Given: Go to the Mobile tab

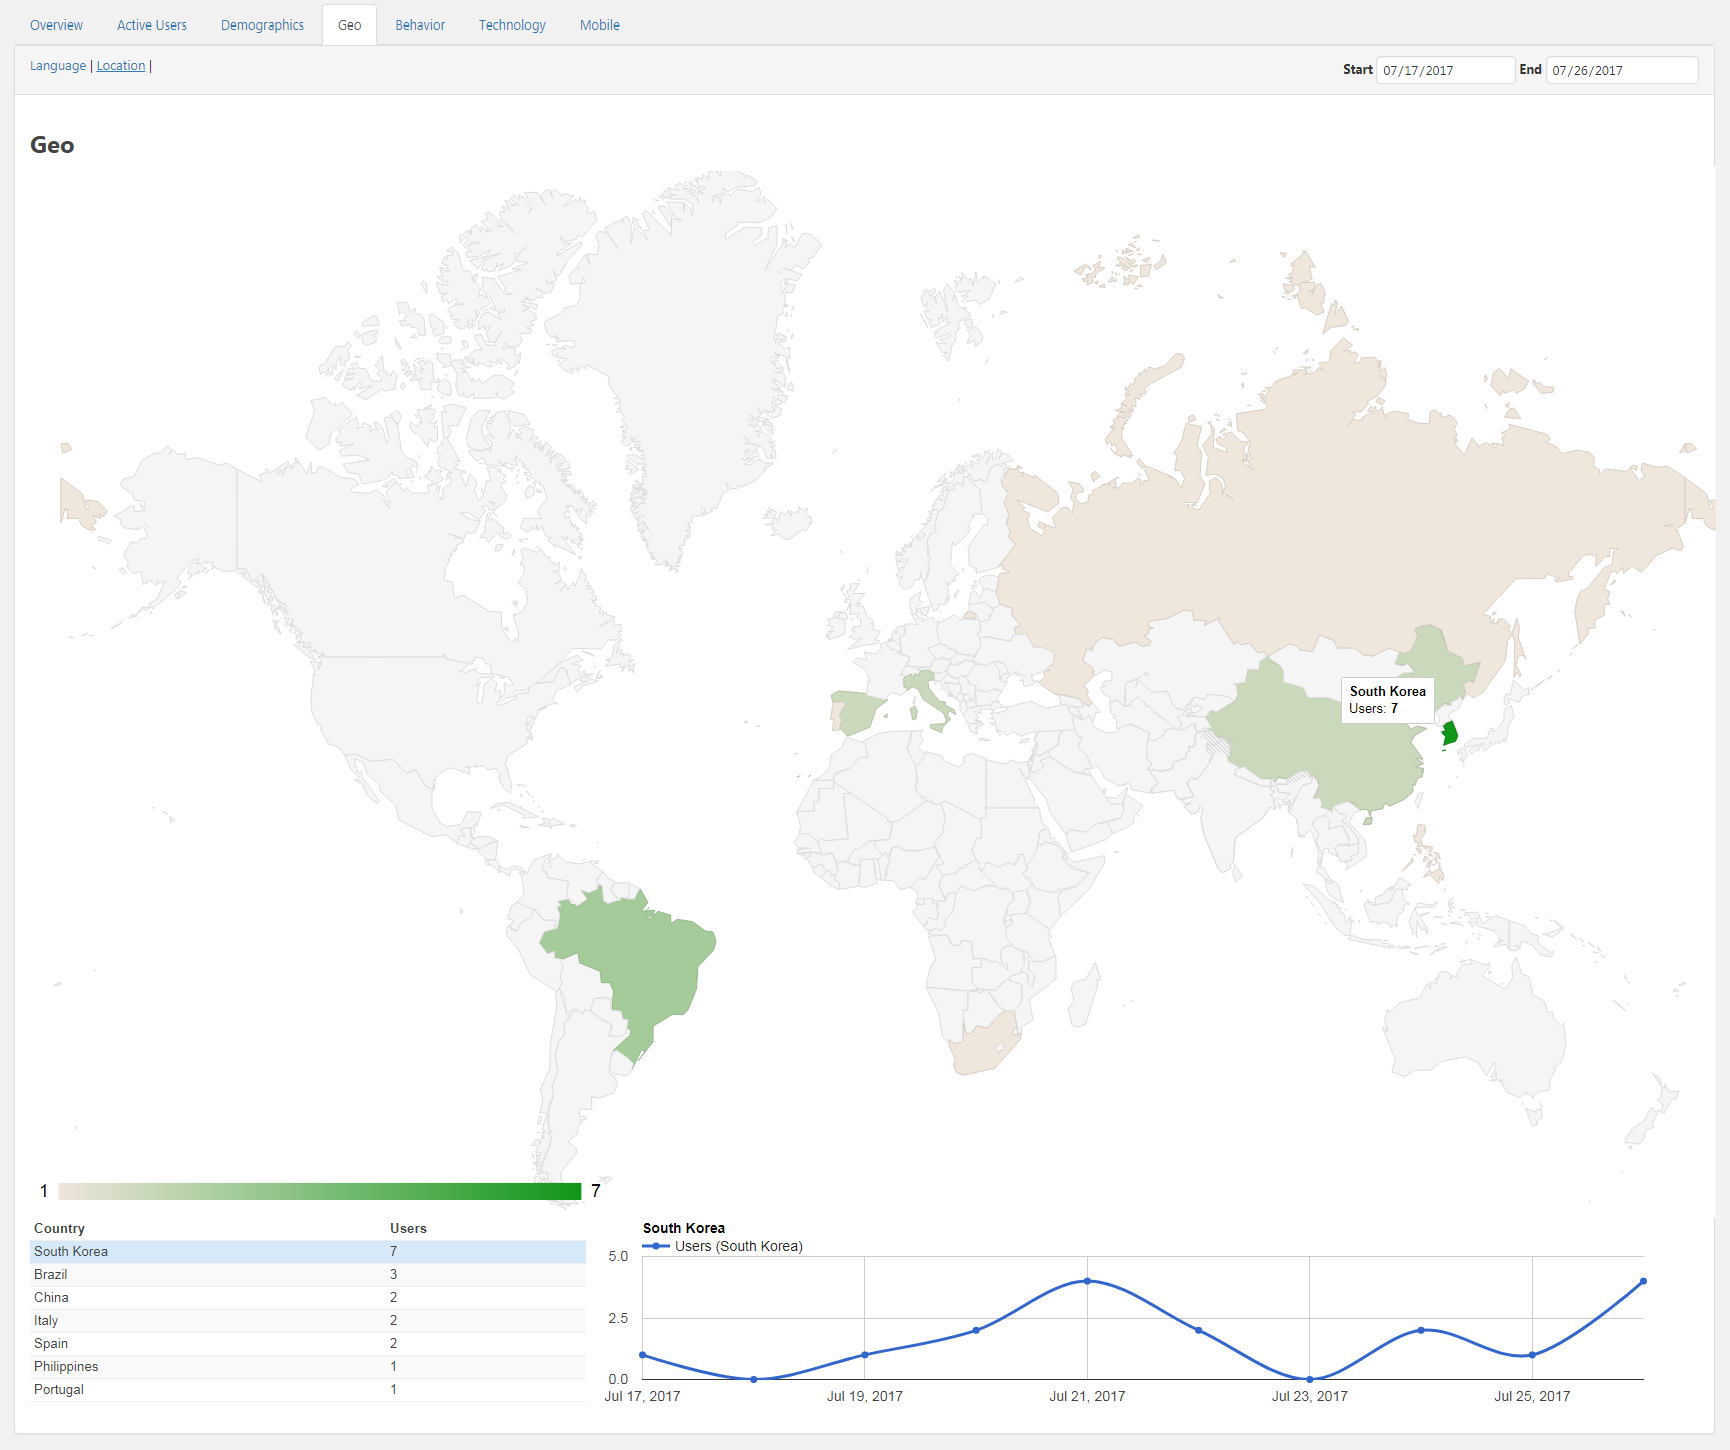Looking at the screenshot, I should 600,25.
